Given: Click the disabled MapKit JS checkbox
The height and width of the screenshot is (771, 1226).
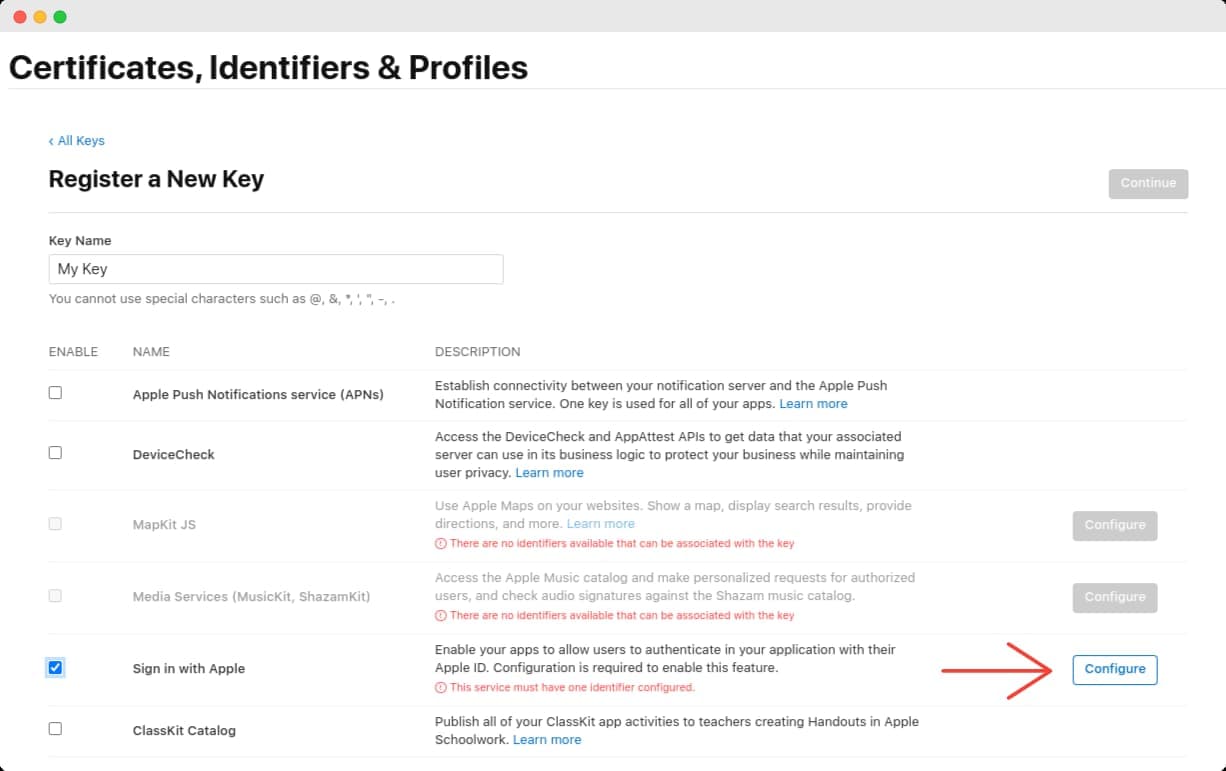Looking at the screenshot, I should 55,524.
